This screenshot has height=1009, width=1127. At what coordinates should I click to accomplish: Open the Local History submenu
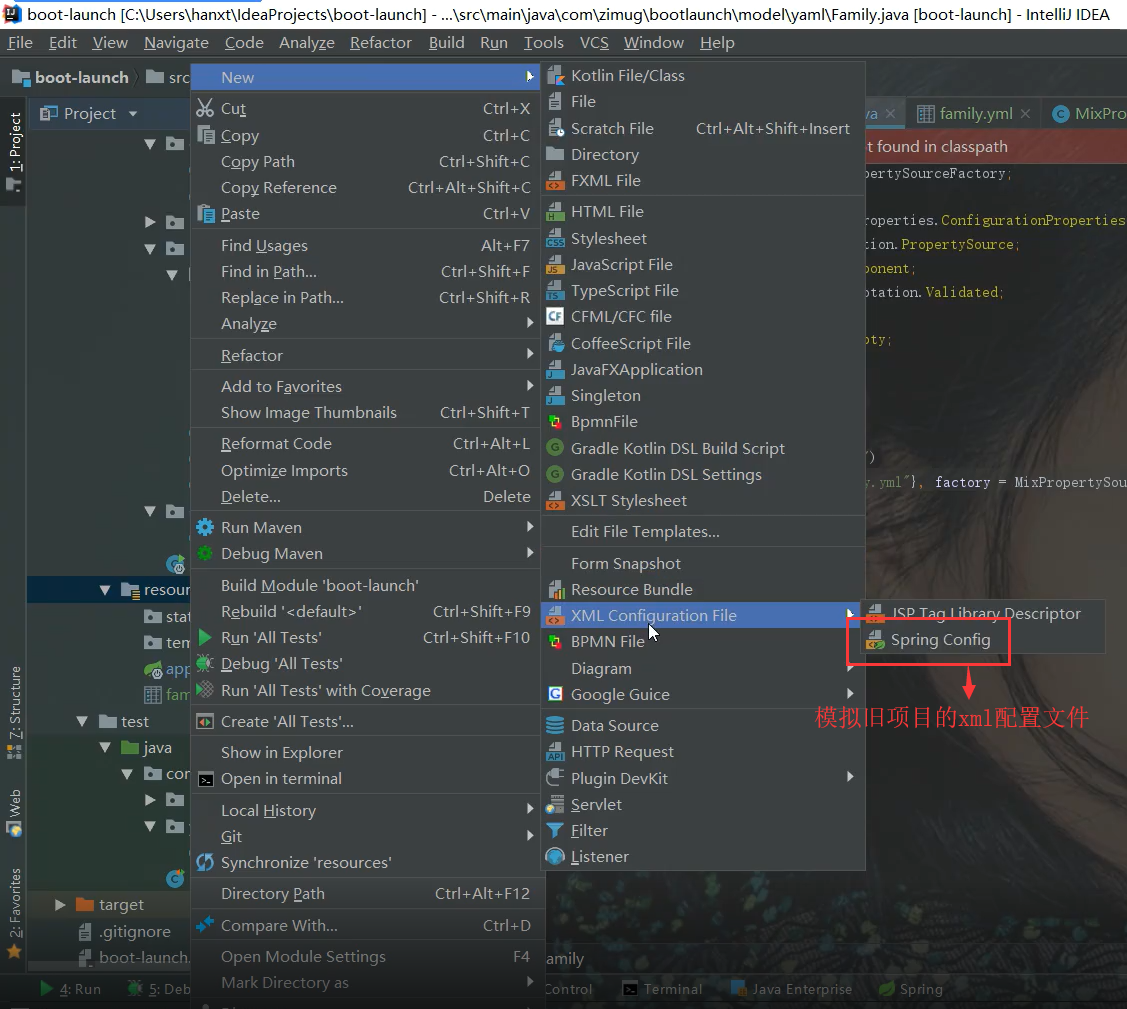(367, 811)
